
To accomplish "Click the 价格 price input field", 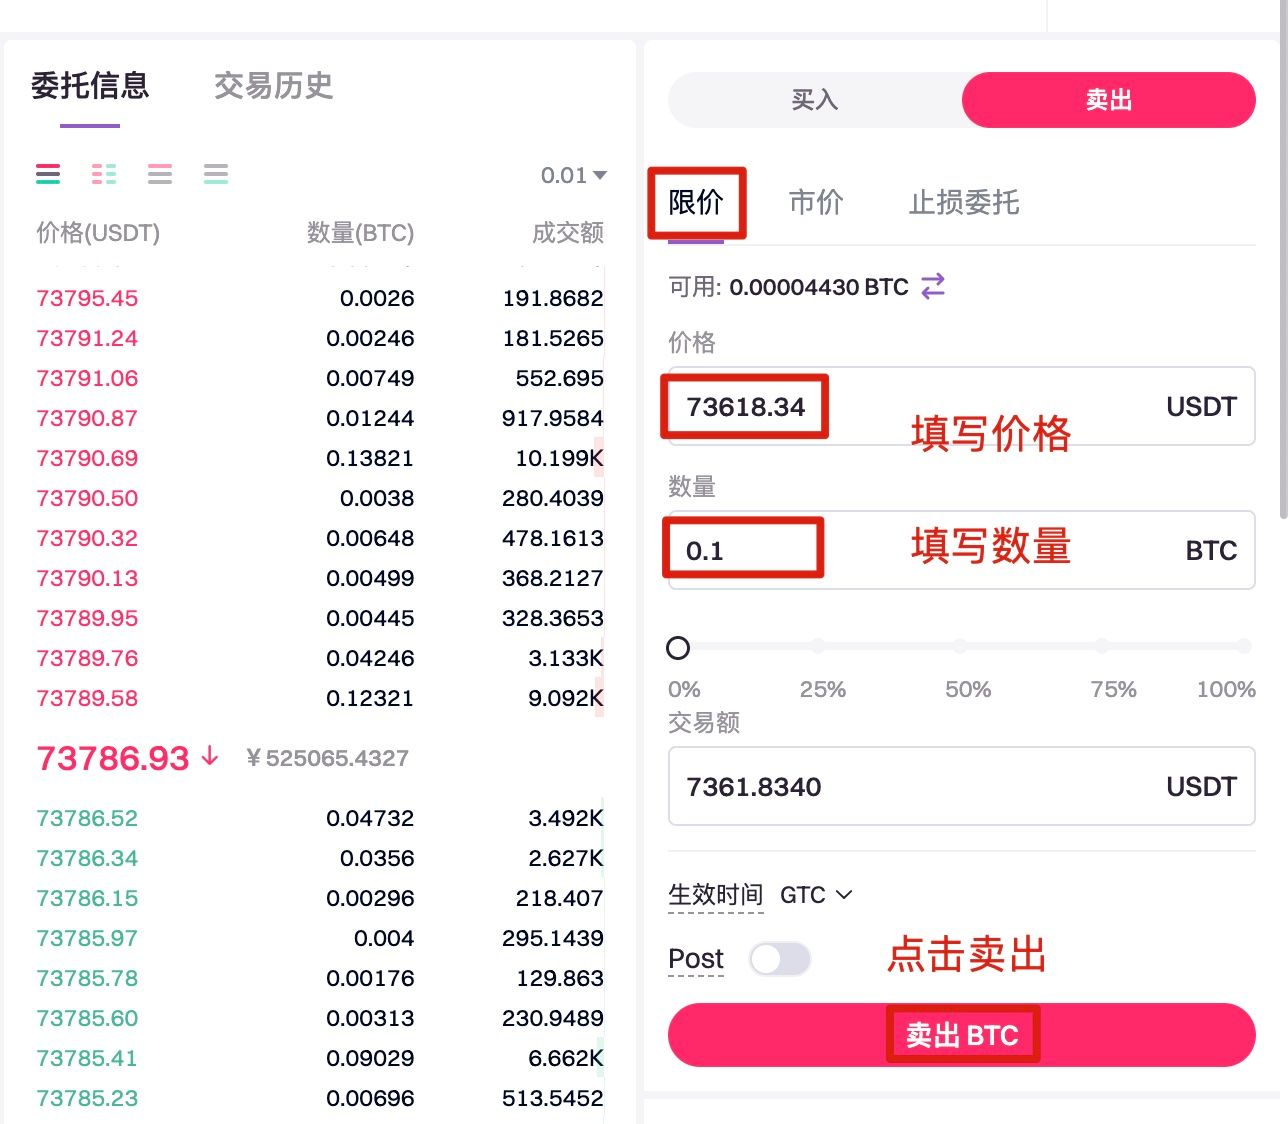I will 960,407.
